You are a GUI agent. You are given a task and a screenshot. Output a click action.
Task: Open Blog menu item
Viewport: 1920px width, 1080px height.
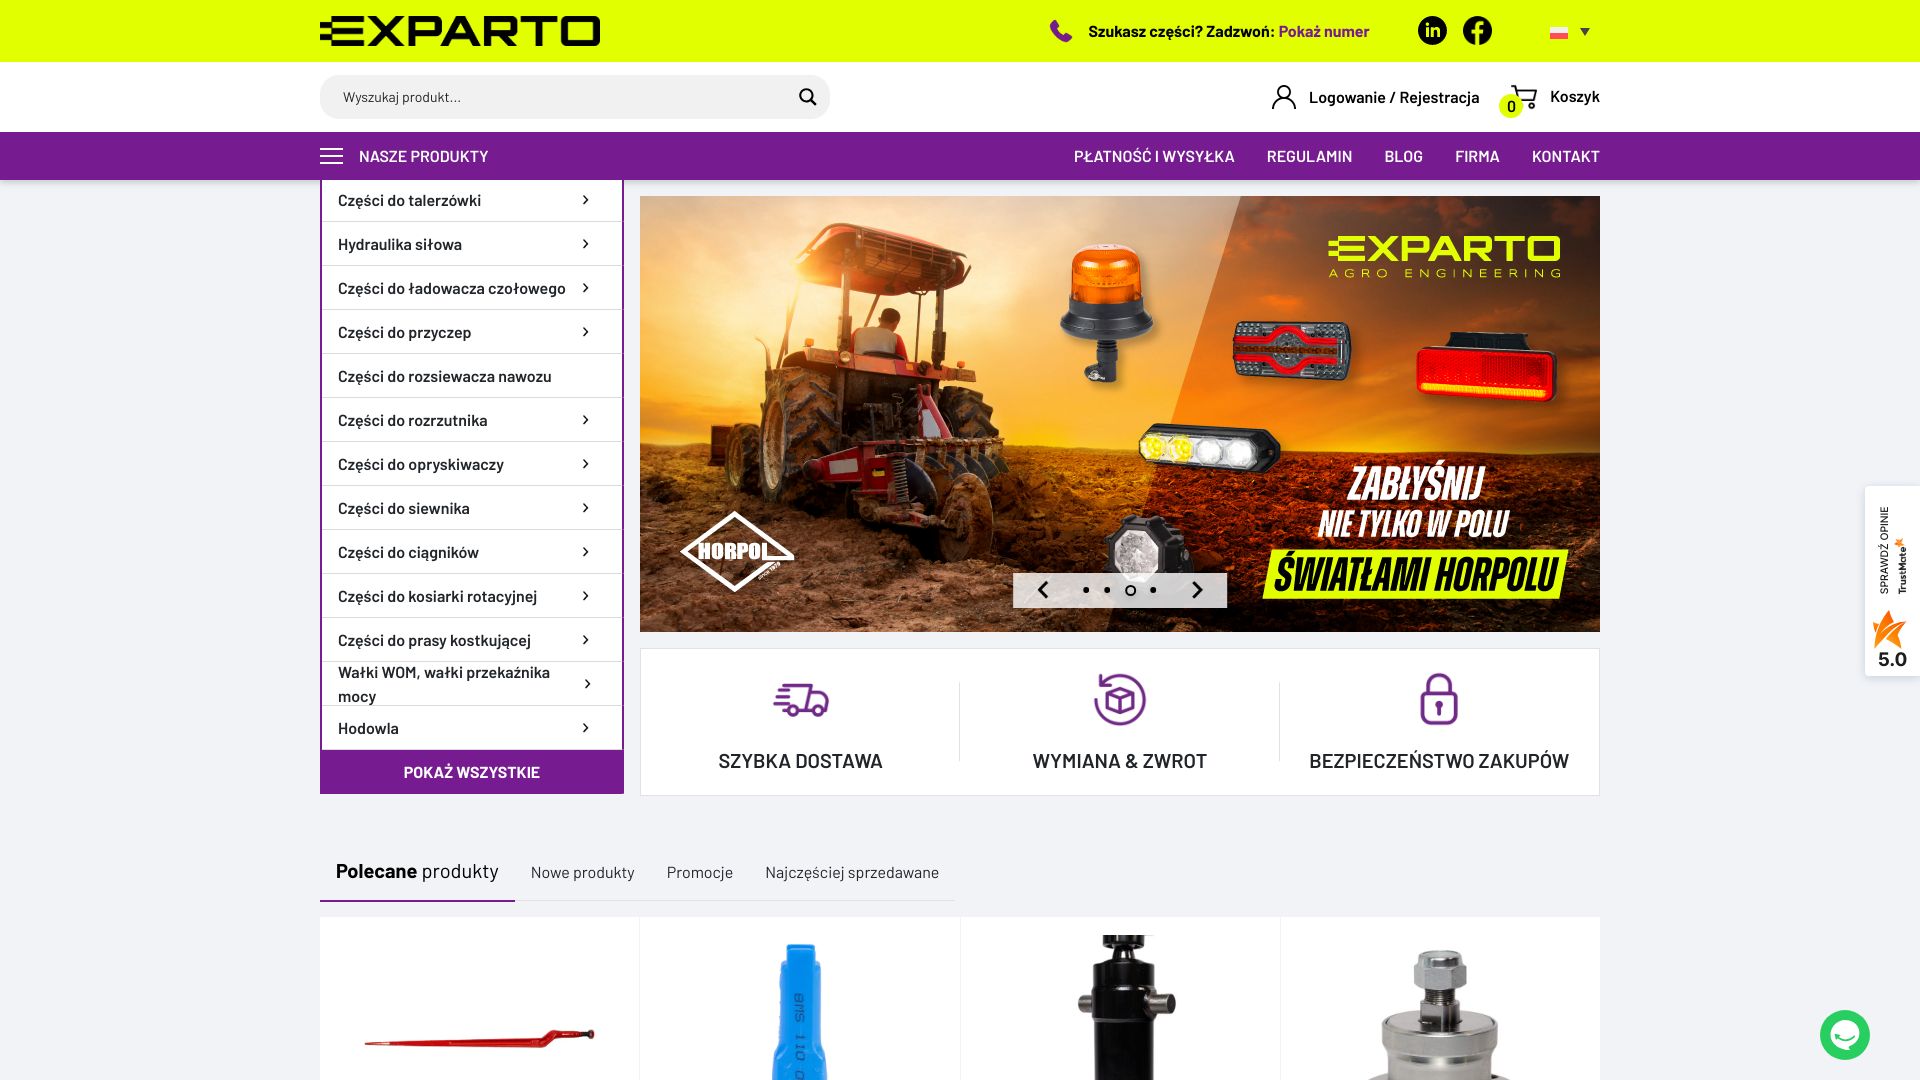(1403, 156)
